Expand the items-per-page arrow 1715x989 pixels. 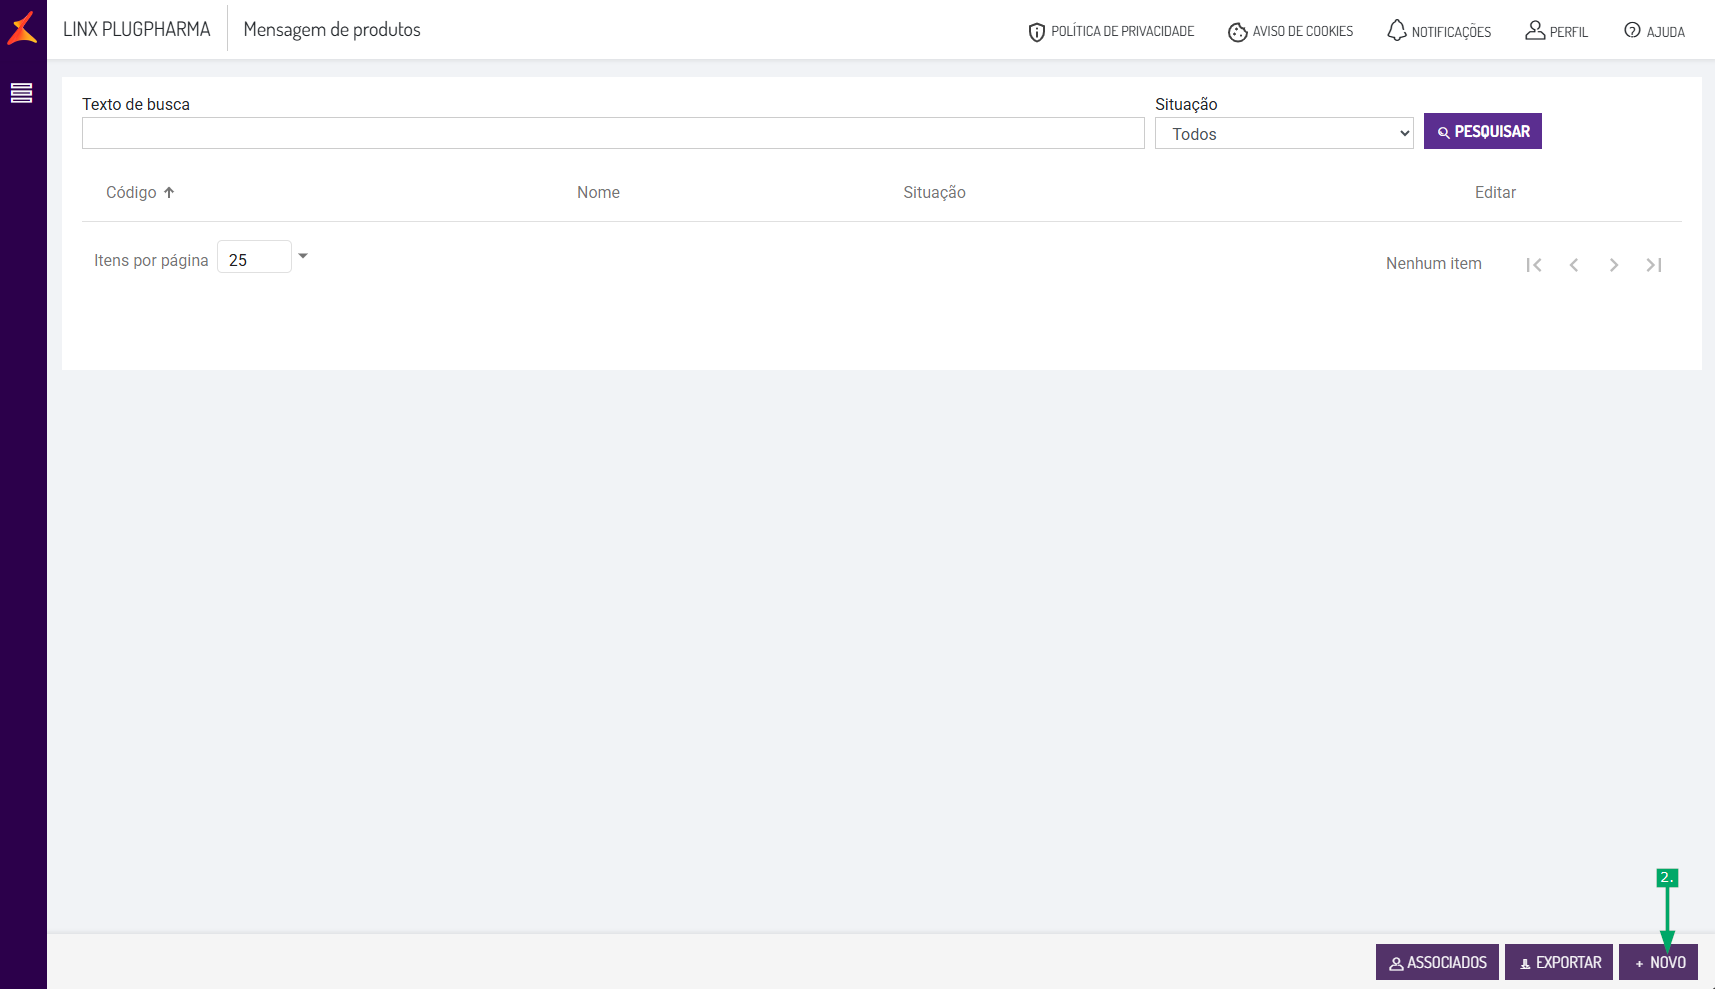click(303, 256)
